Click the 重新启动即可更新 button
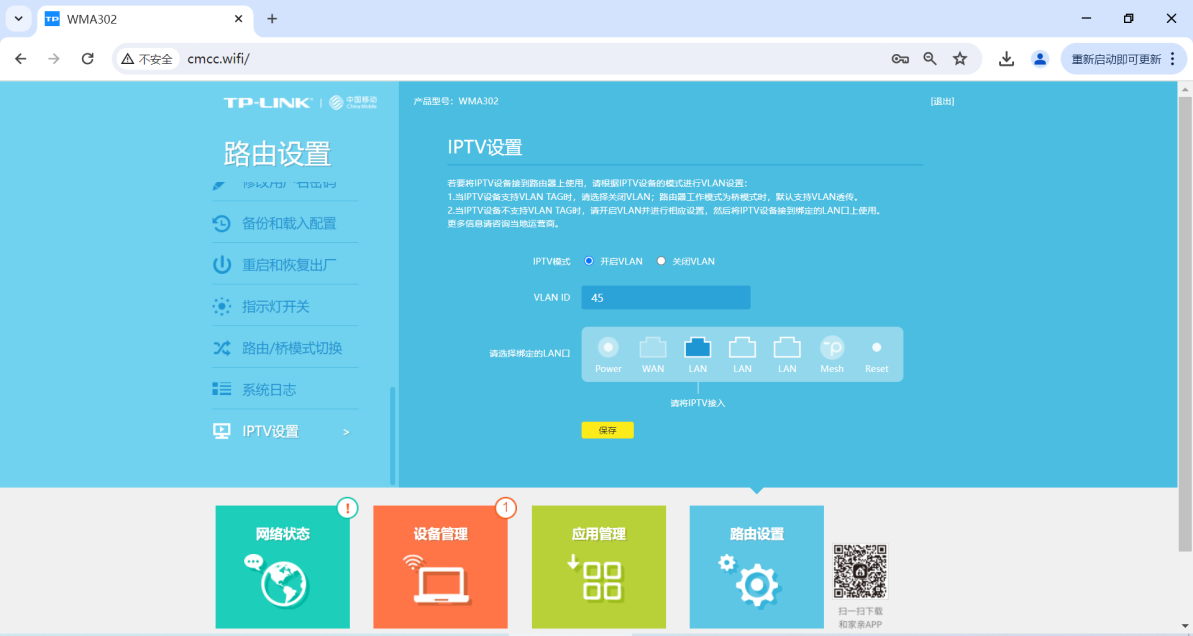The image size is (1193, 636). (x=1124, y=59)
